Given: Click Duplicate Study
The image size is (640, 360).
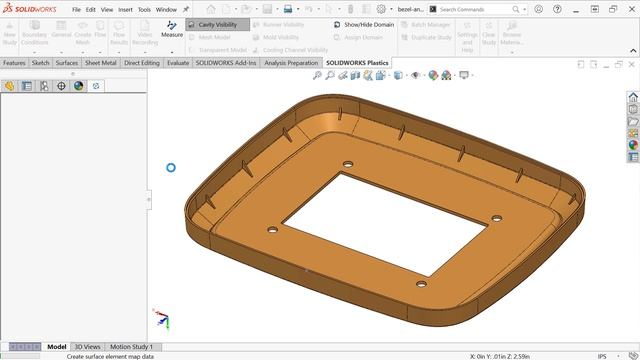Looking at the screenshot, I should click(x=426, y=37).
